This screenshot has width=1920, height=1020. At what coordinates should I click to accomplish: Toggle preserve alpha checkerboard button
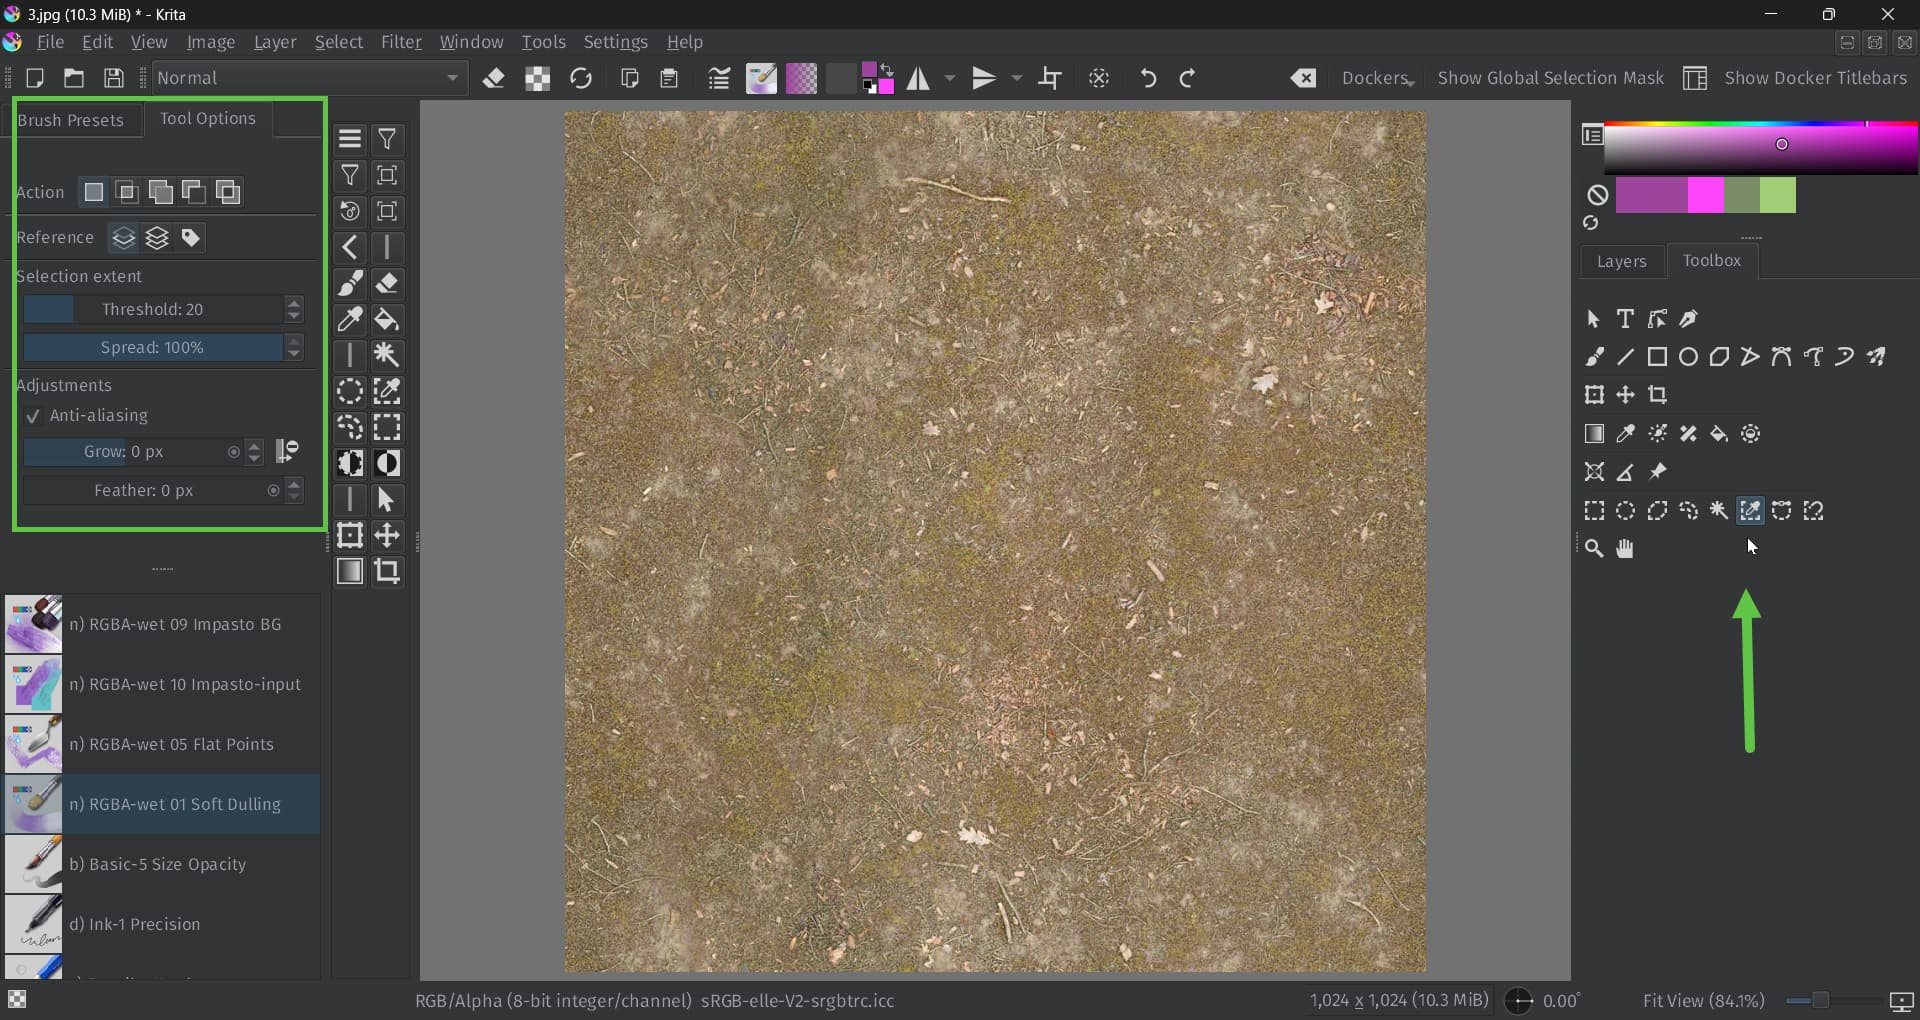click(538, 78)
